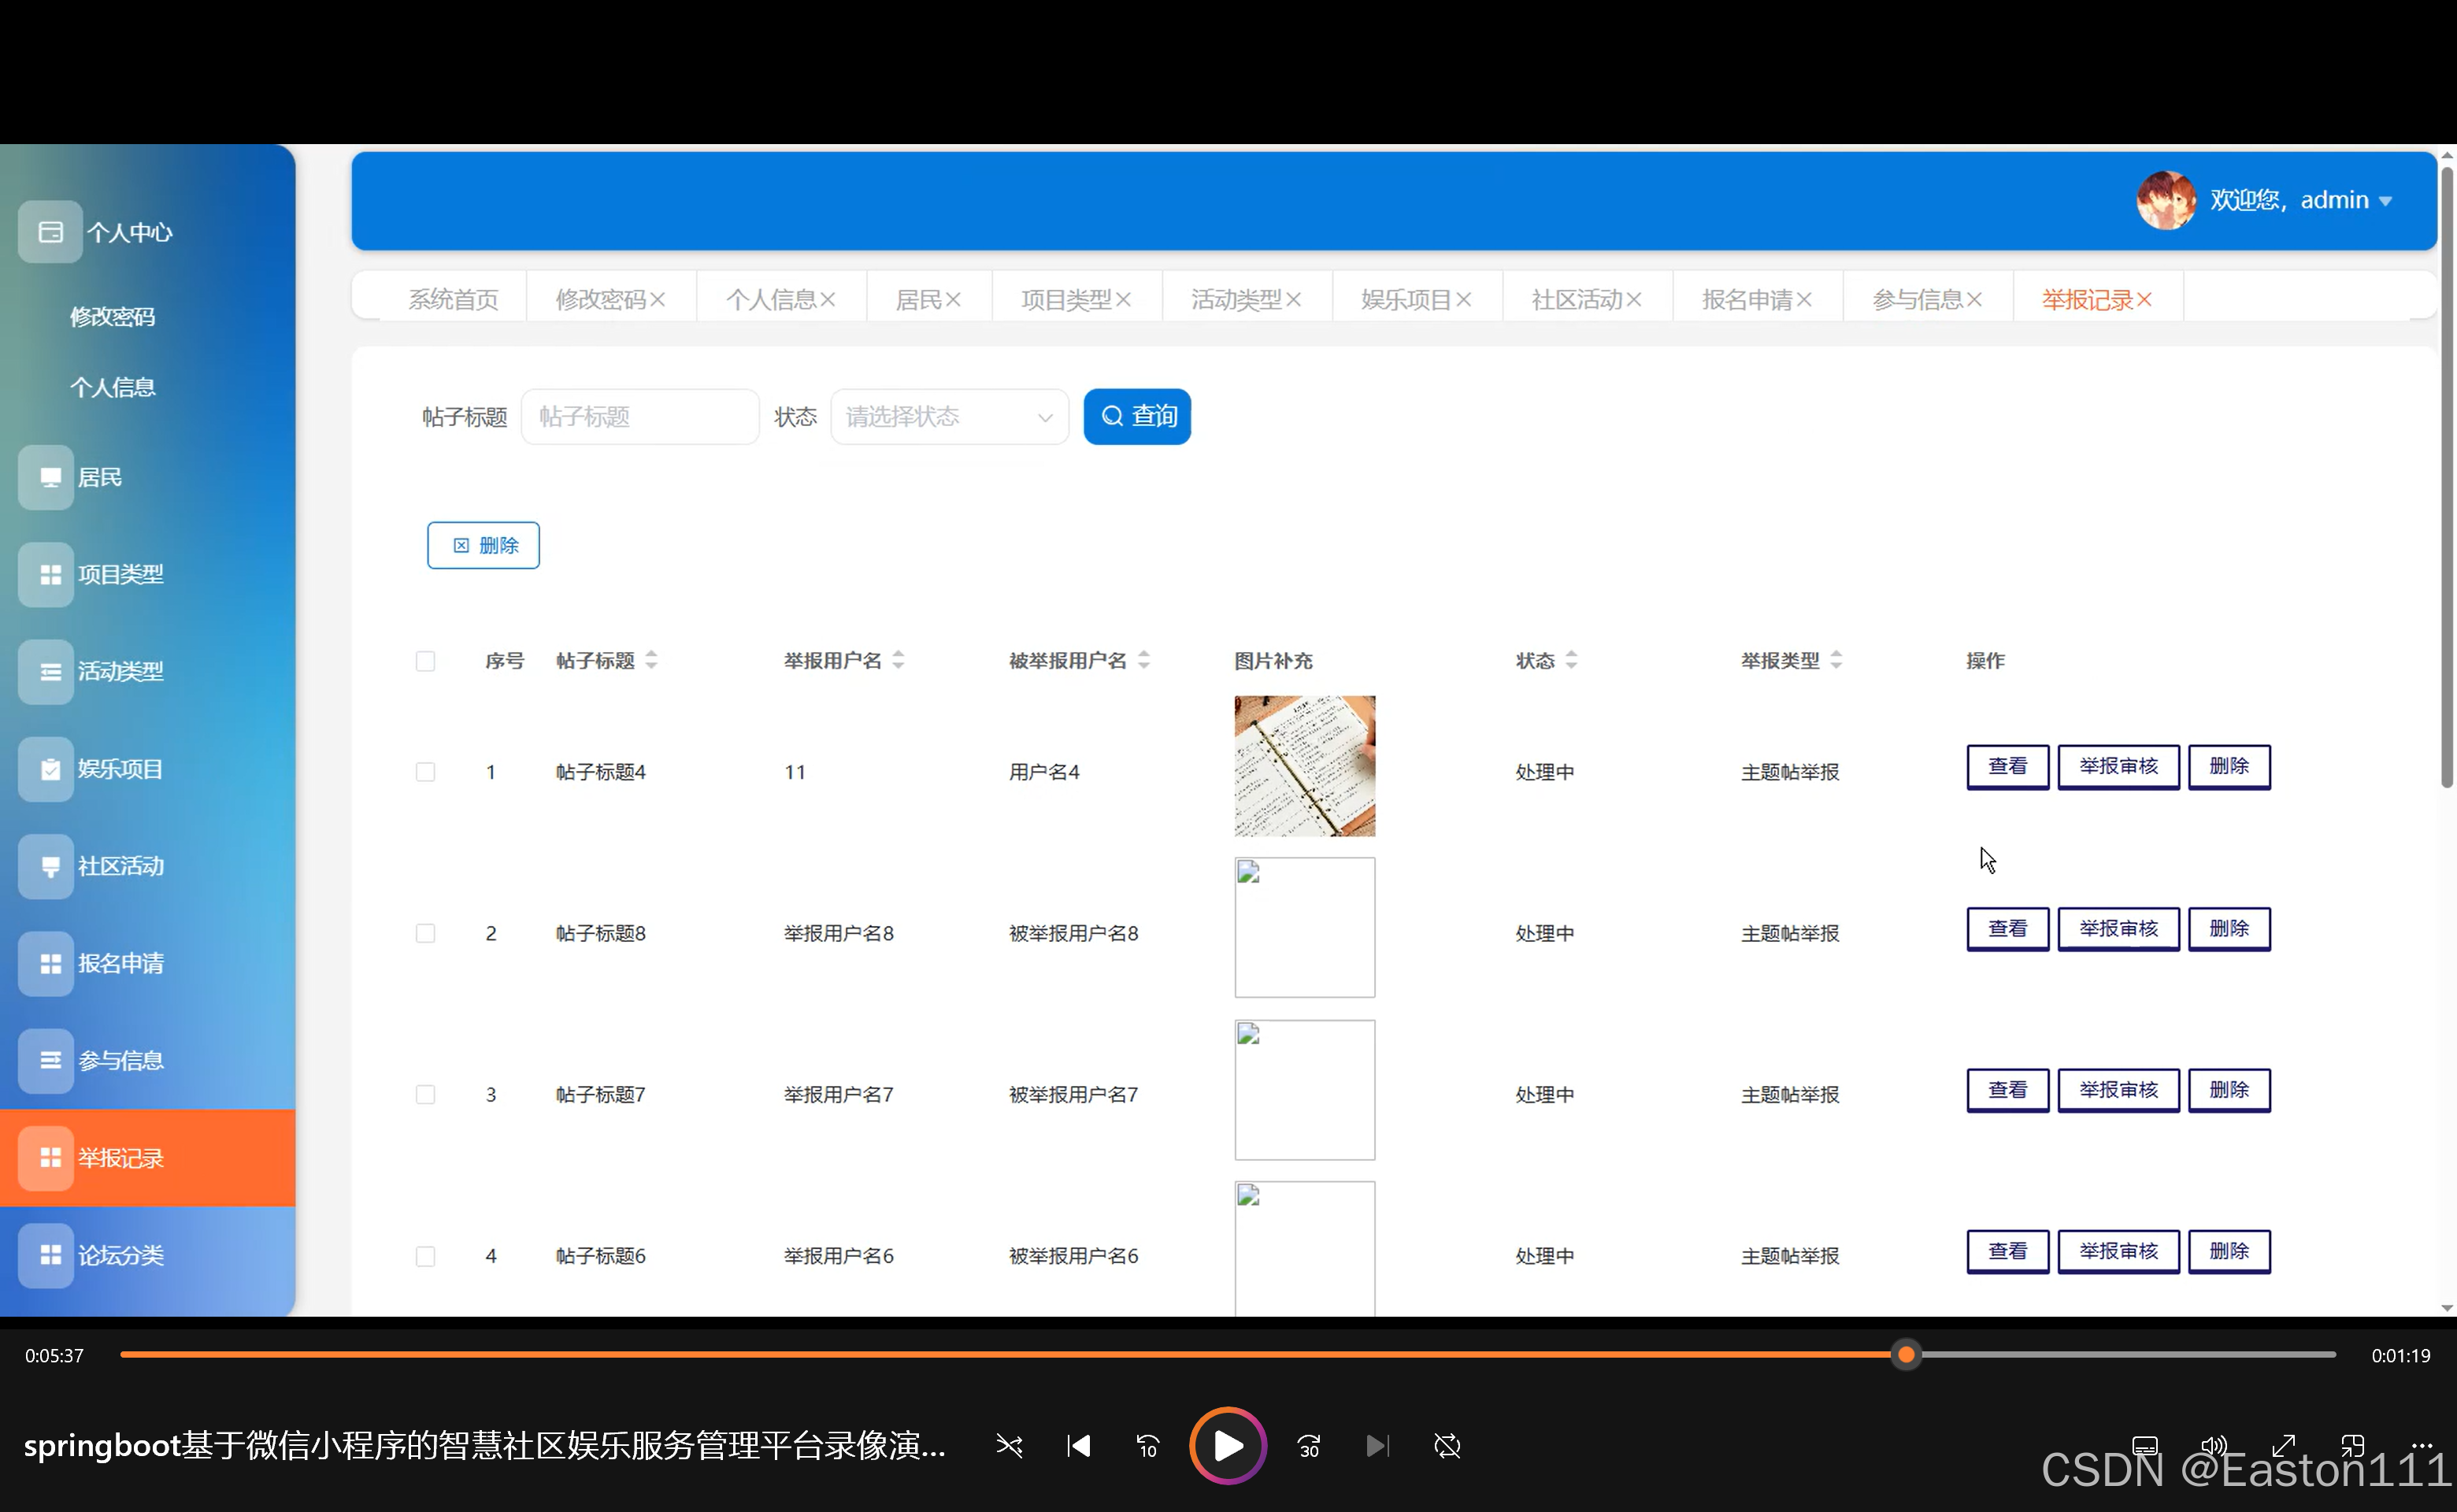Open the 居民 sidebar icon
Image resolution: width=2457 pixels, height=1512 pixels.
46,477
